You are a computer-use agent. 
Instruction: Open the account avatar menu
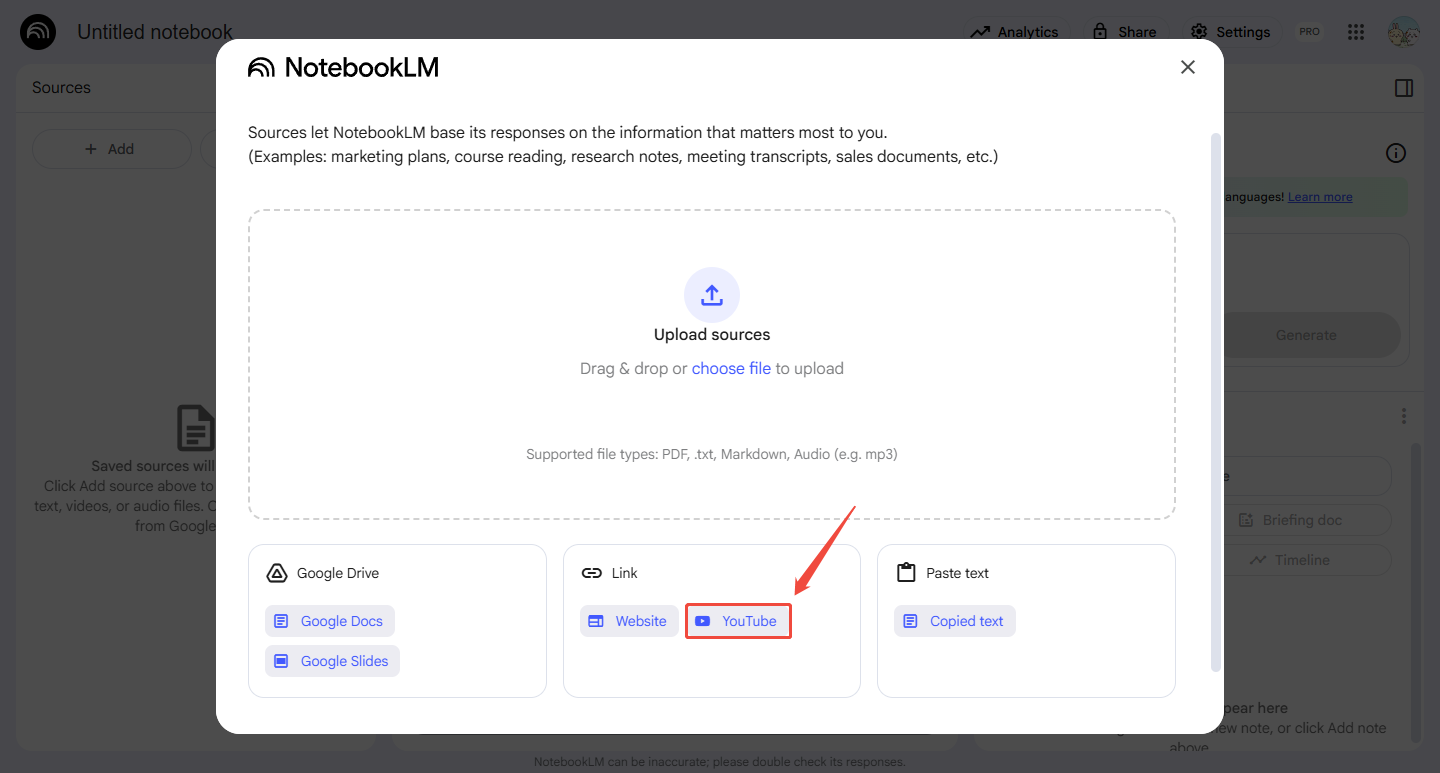[1404, 32]
